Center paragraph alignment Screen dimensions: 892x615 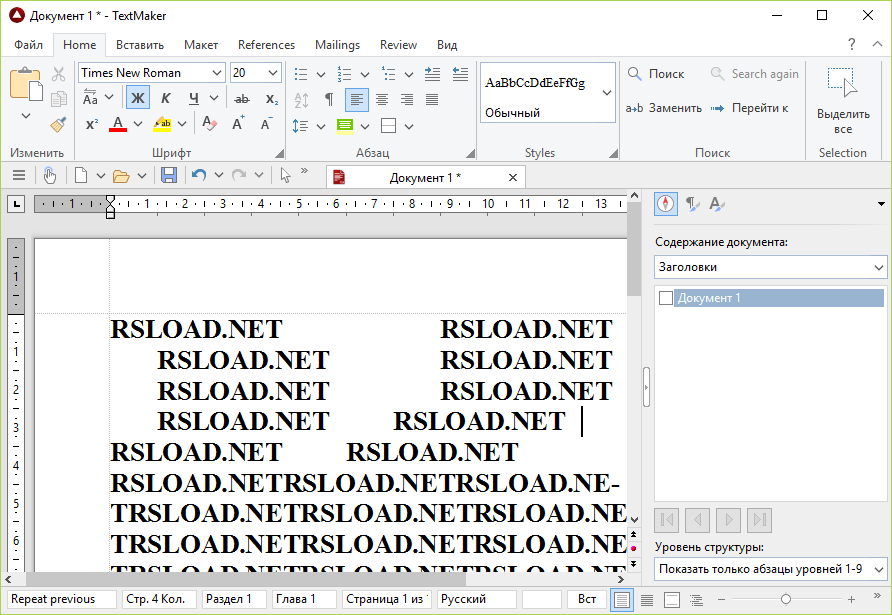point(382,100)
